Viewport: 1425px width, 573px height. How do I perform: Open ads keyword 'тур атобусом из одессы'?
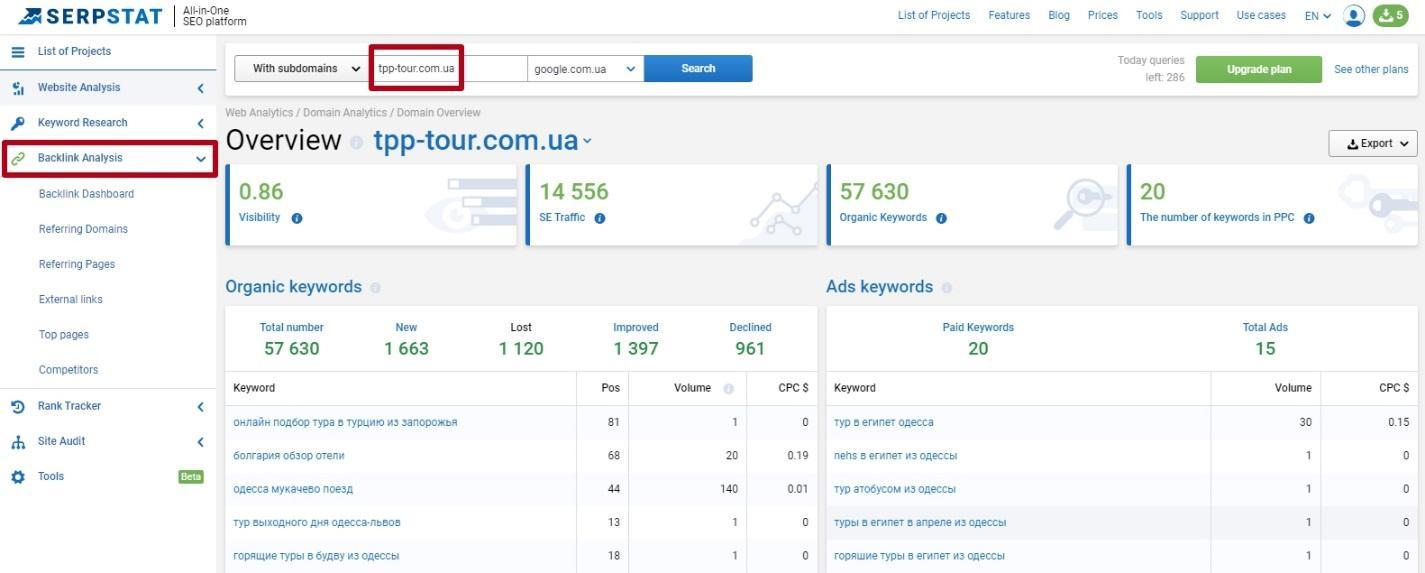coord(895,489)
